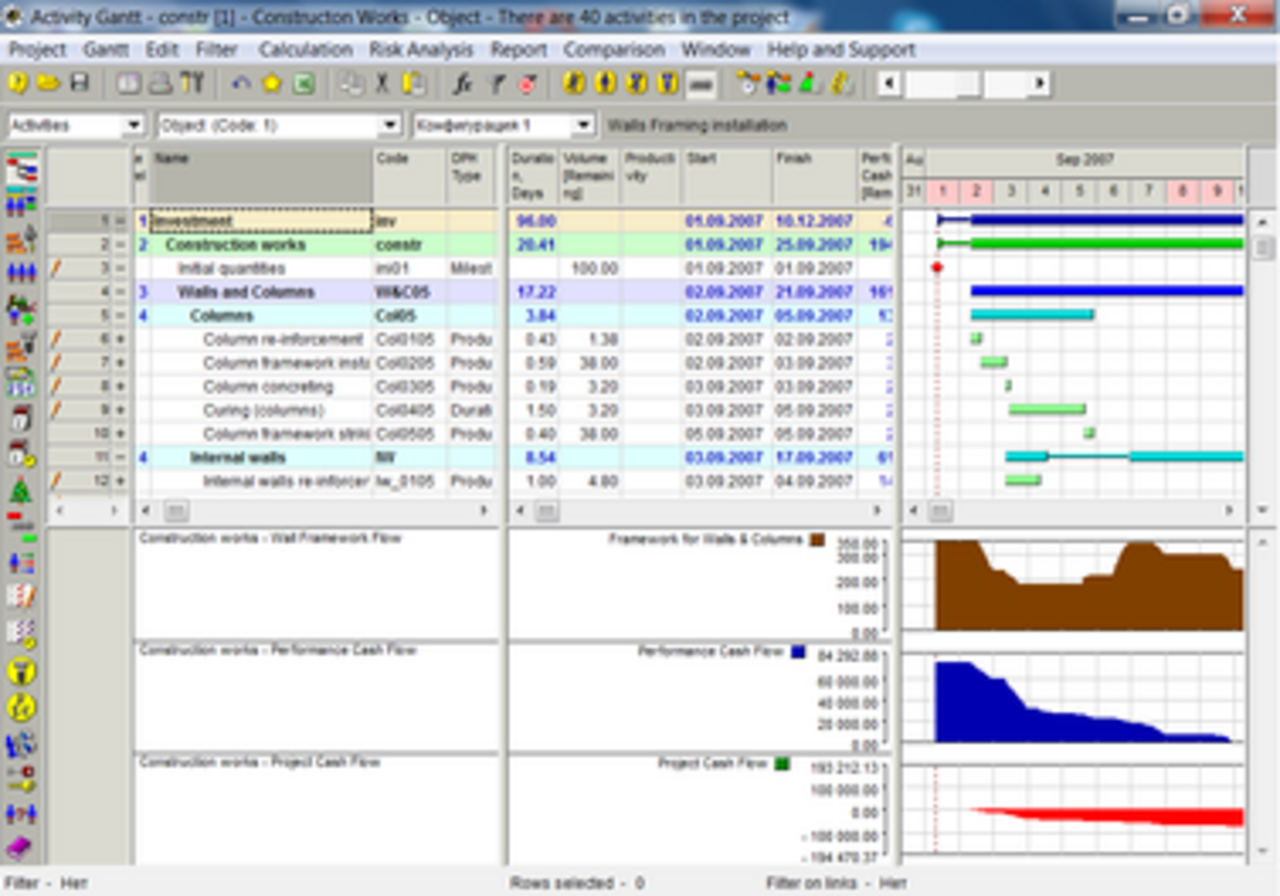1280x896 pixels.
Task: Click the yellow help icon in the toolbar
Action: [x=18, y=84]
